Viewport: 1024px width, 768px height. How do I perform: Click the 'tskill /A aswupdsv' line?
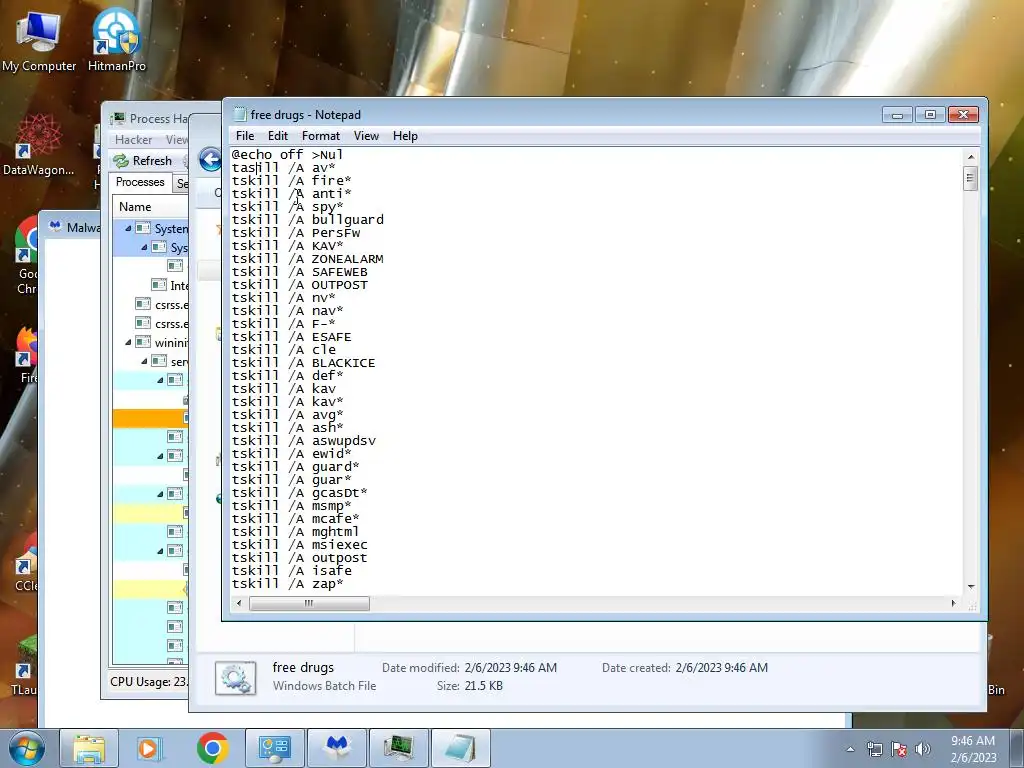point(304,441)
